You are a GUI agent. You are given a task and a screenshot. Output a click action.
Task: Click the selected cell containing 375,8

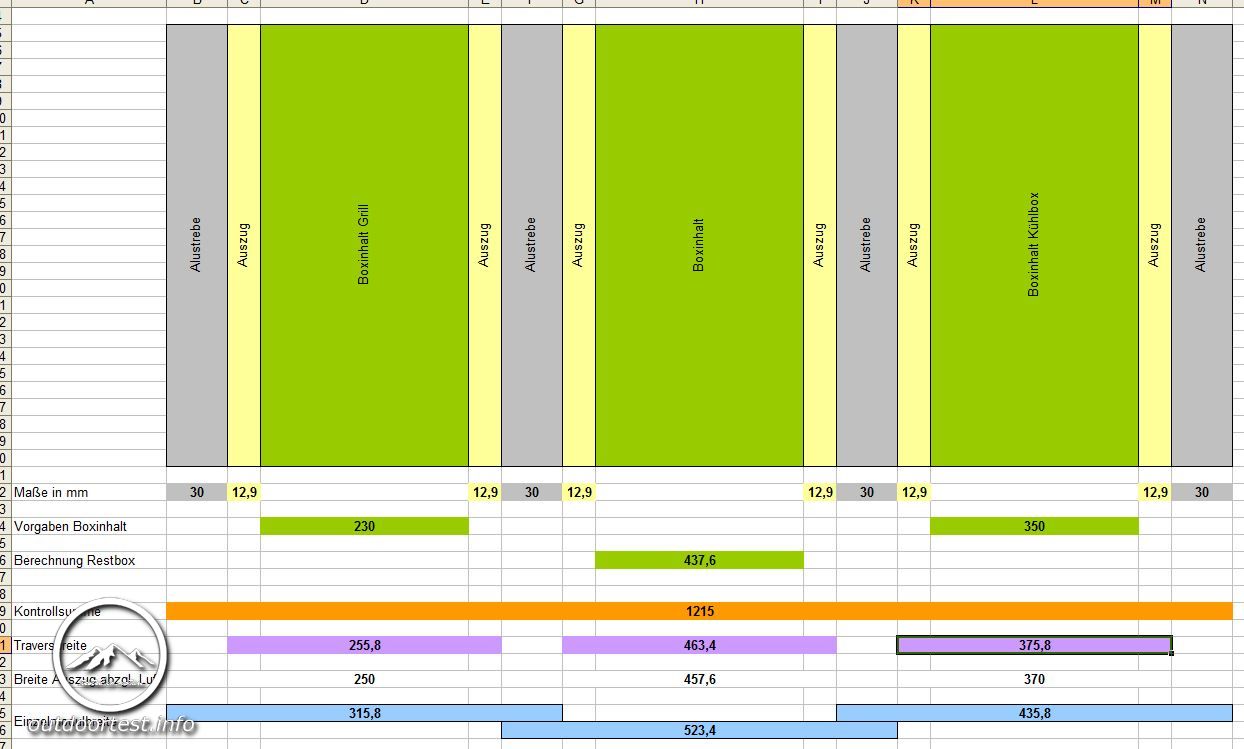pyautogui.click(x=1034, y=645)
